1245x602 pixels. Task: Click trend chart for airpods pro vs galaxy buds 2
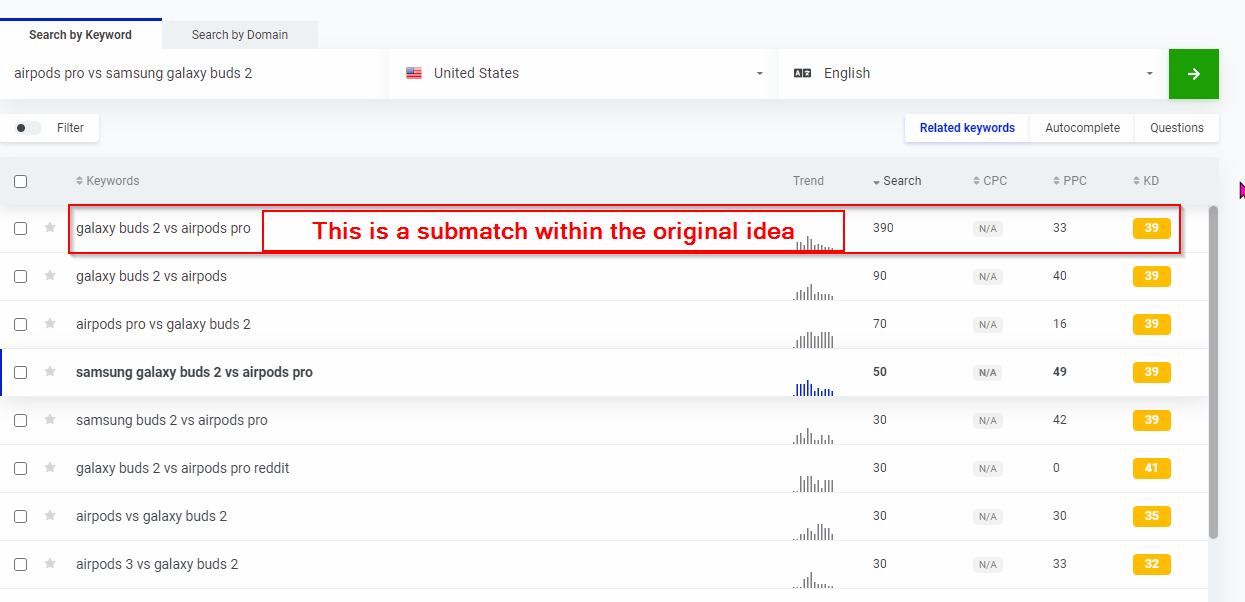pyautogui.click(x=813, y=339)
